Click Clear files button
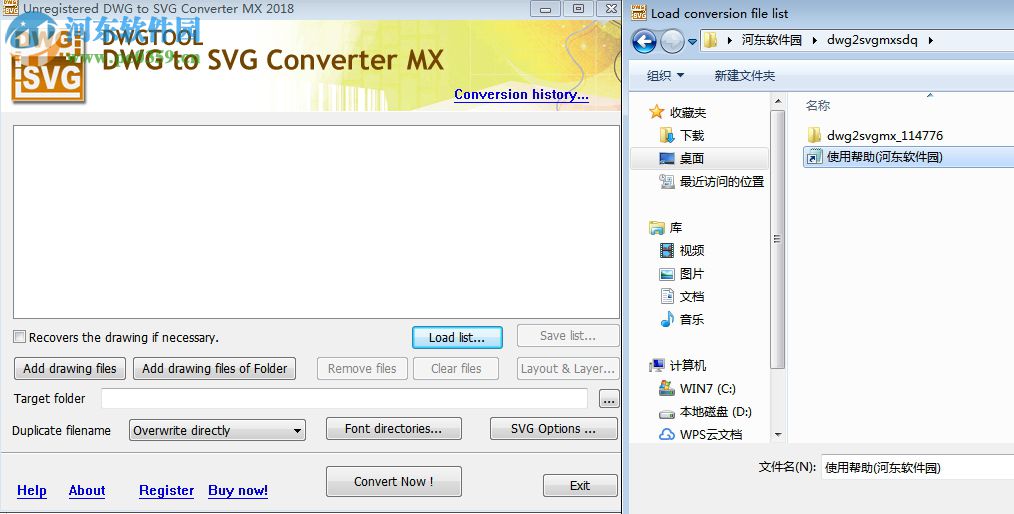The width and height of the screenshot is (1014, 514). [x=456, y=369]
